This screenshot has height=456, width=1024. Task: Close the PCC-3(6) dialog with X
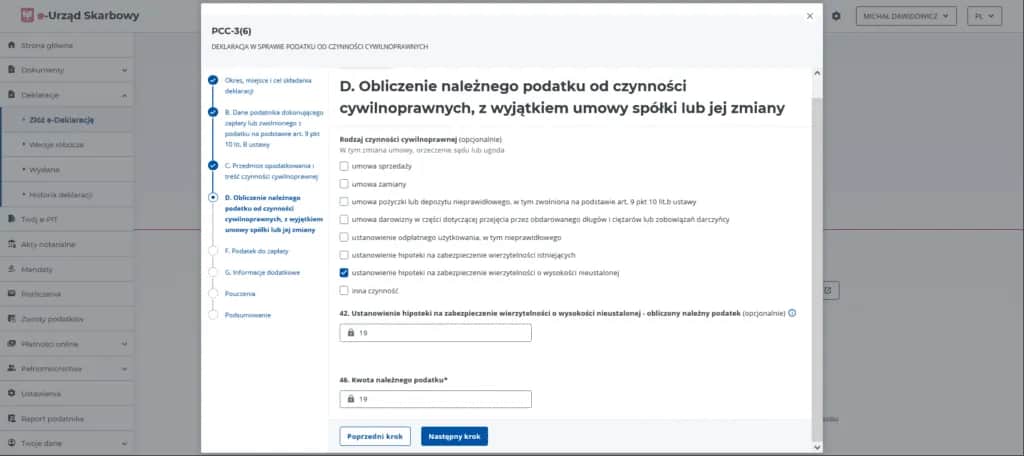pos(810,16)
